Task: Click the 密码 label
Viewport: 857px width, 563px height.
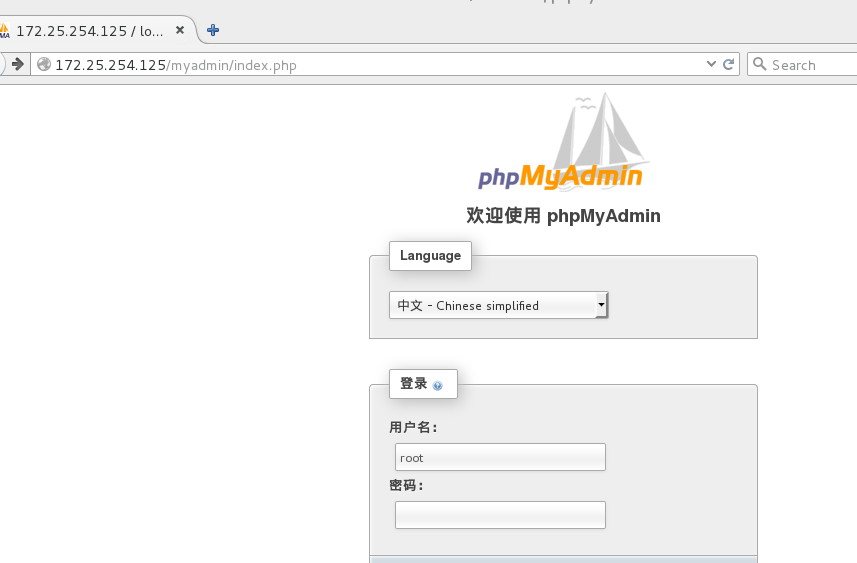Action: coord(406,485)
